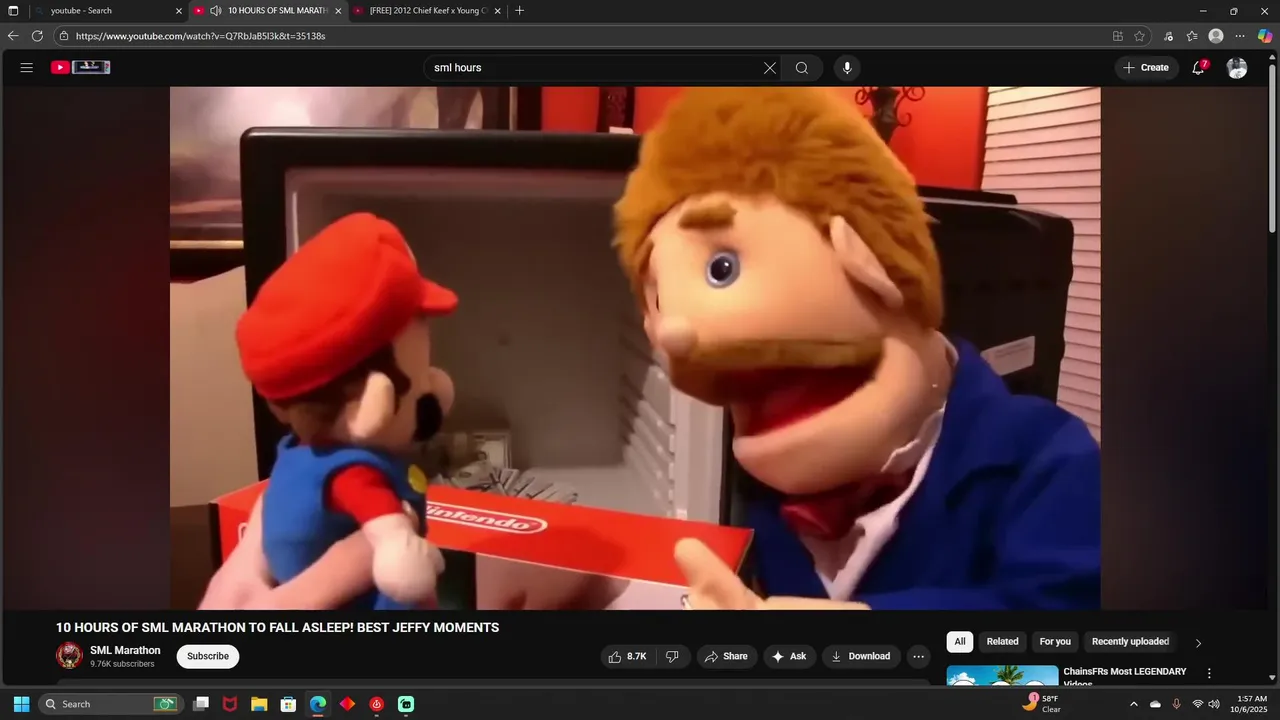This screenshot has width=1280, height=720.
Task: Open the Windows Start menu
Action: (x=21, y=704)
